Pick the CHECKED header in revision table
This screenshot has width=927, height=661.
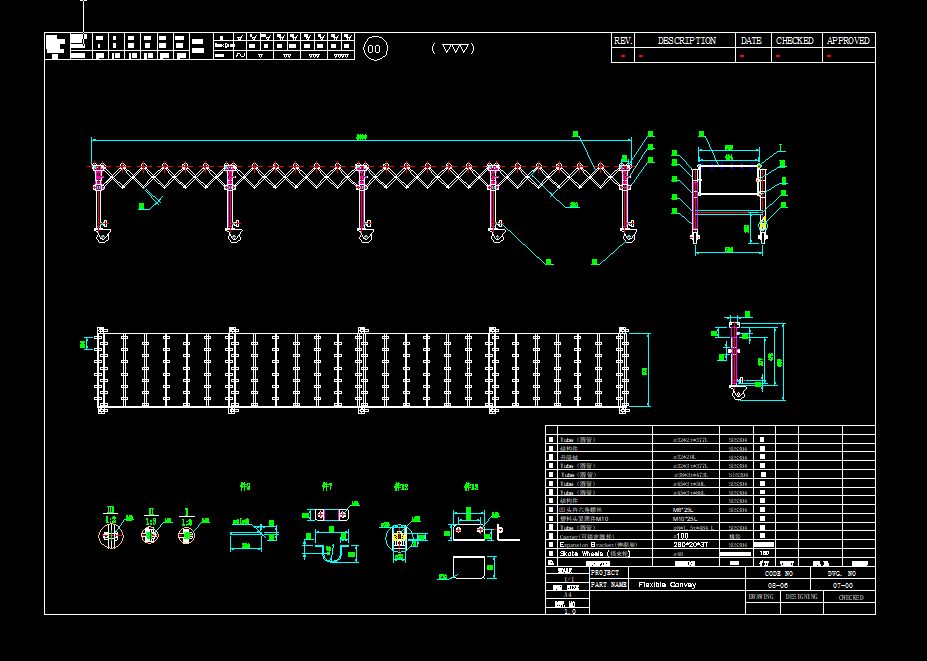(x=795, y=41)
